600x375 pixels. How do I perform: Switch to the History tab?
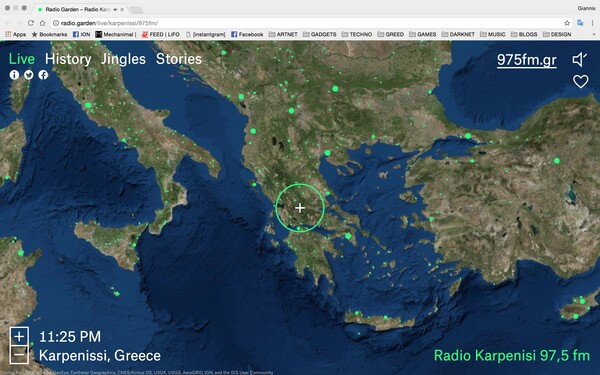click(68, 59)
